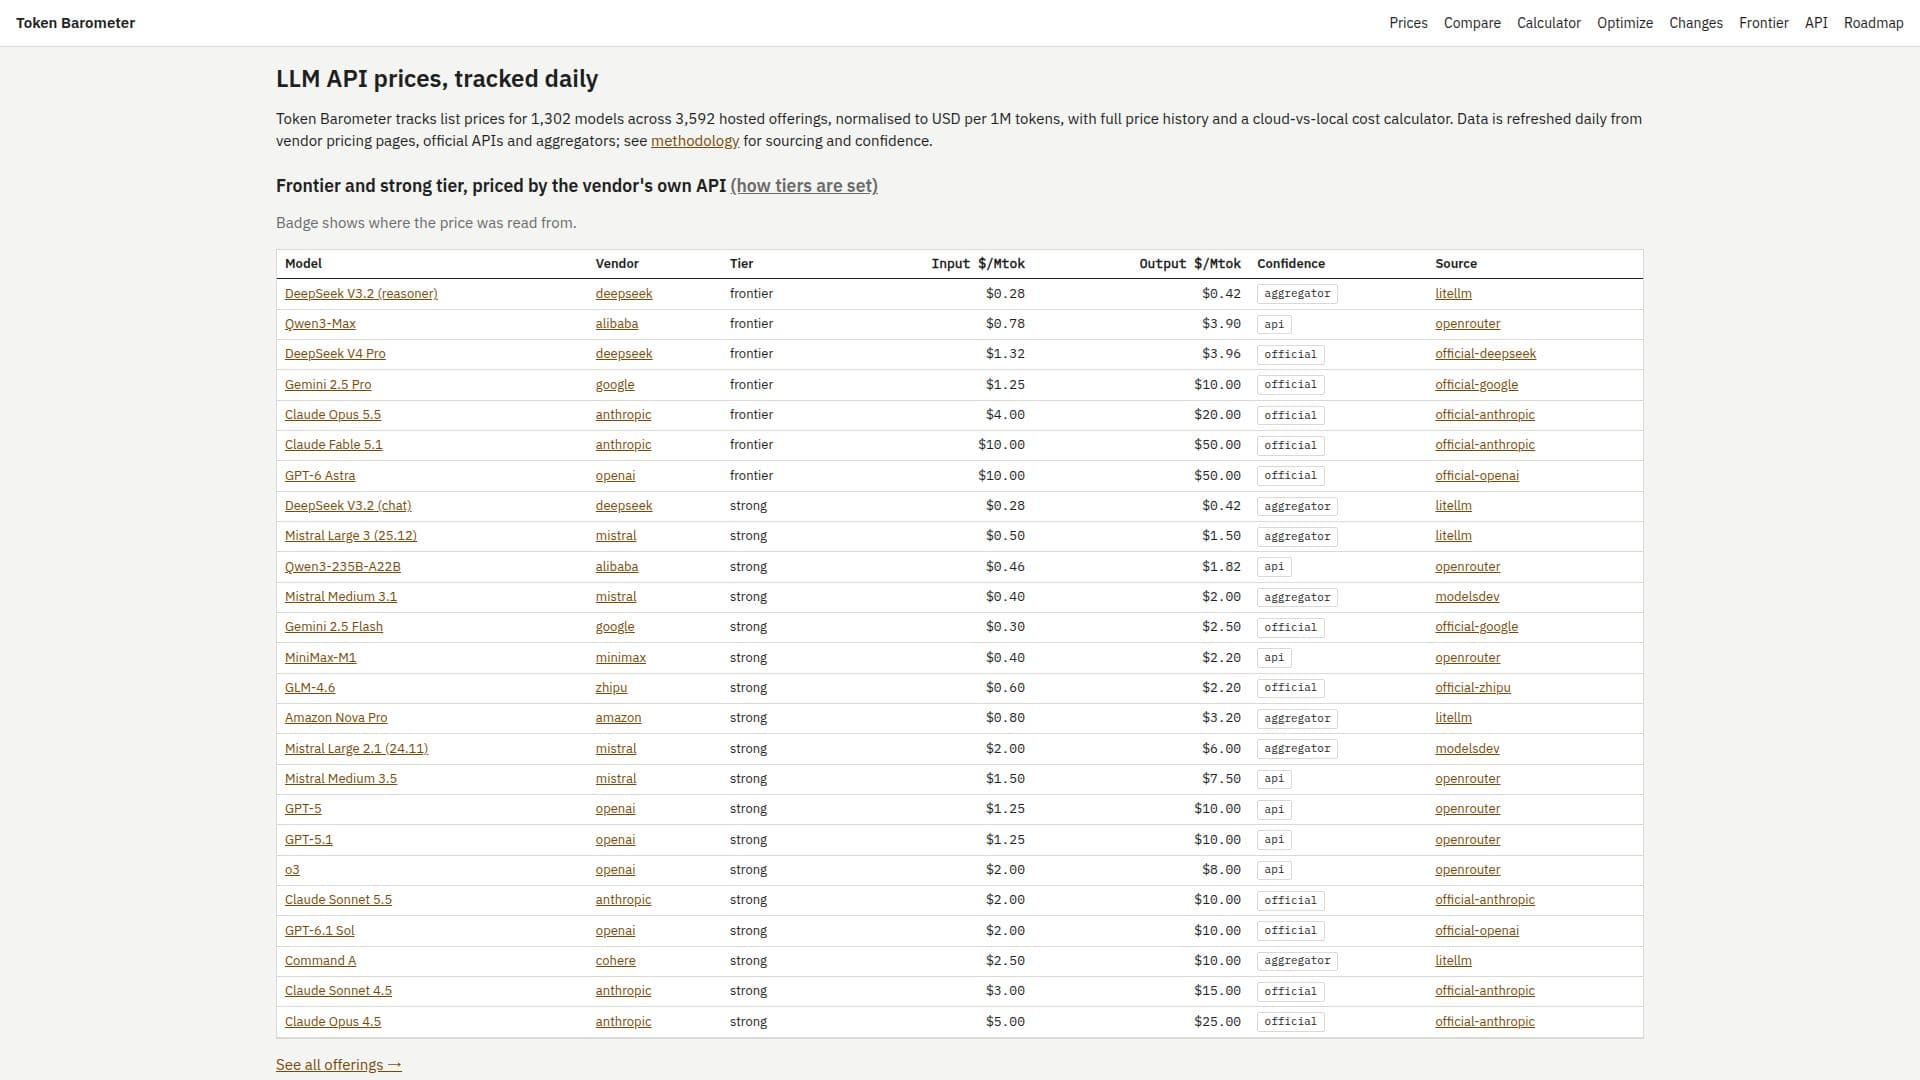1920x1080 pixels.
Task: Select the Claude Opus 4.5 model link
Action: (333, 1022)
